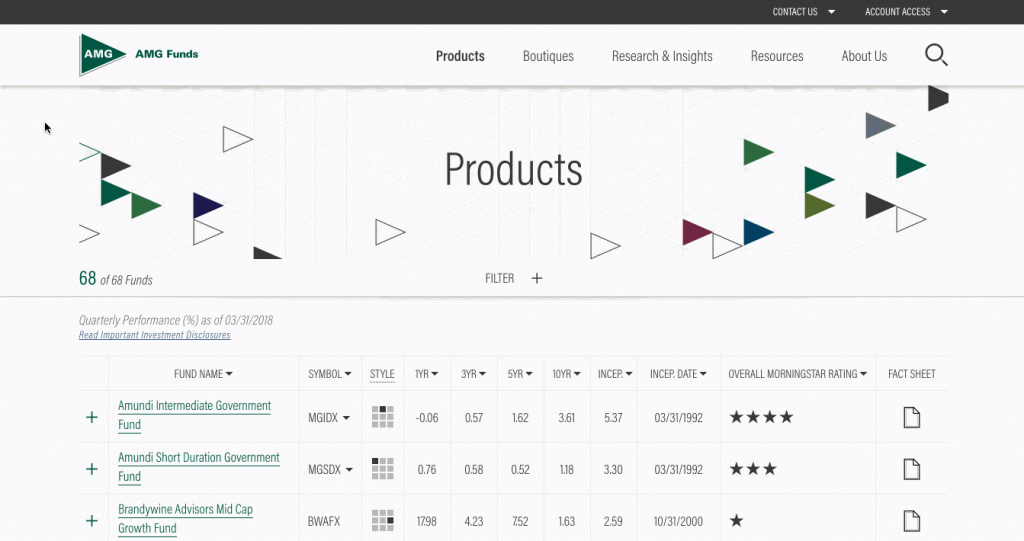Open fact sheet for Amundi Short Duration Government Fund
This screenshot has width=1024, height=541.
(912, 469)
